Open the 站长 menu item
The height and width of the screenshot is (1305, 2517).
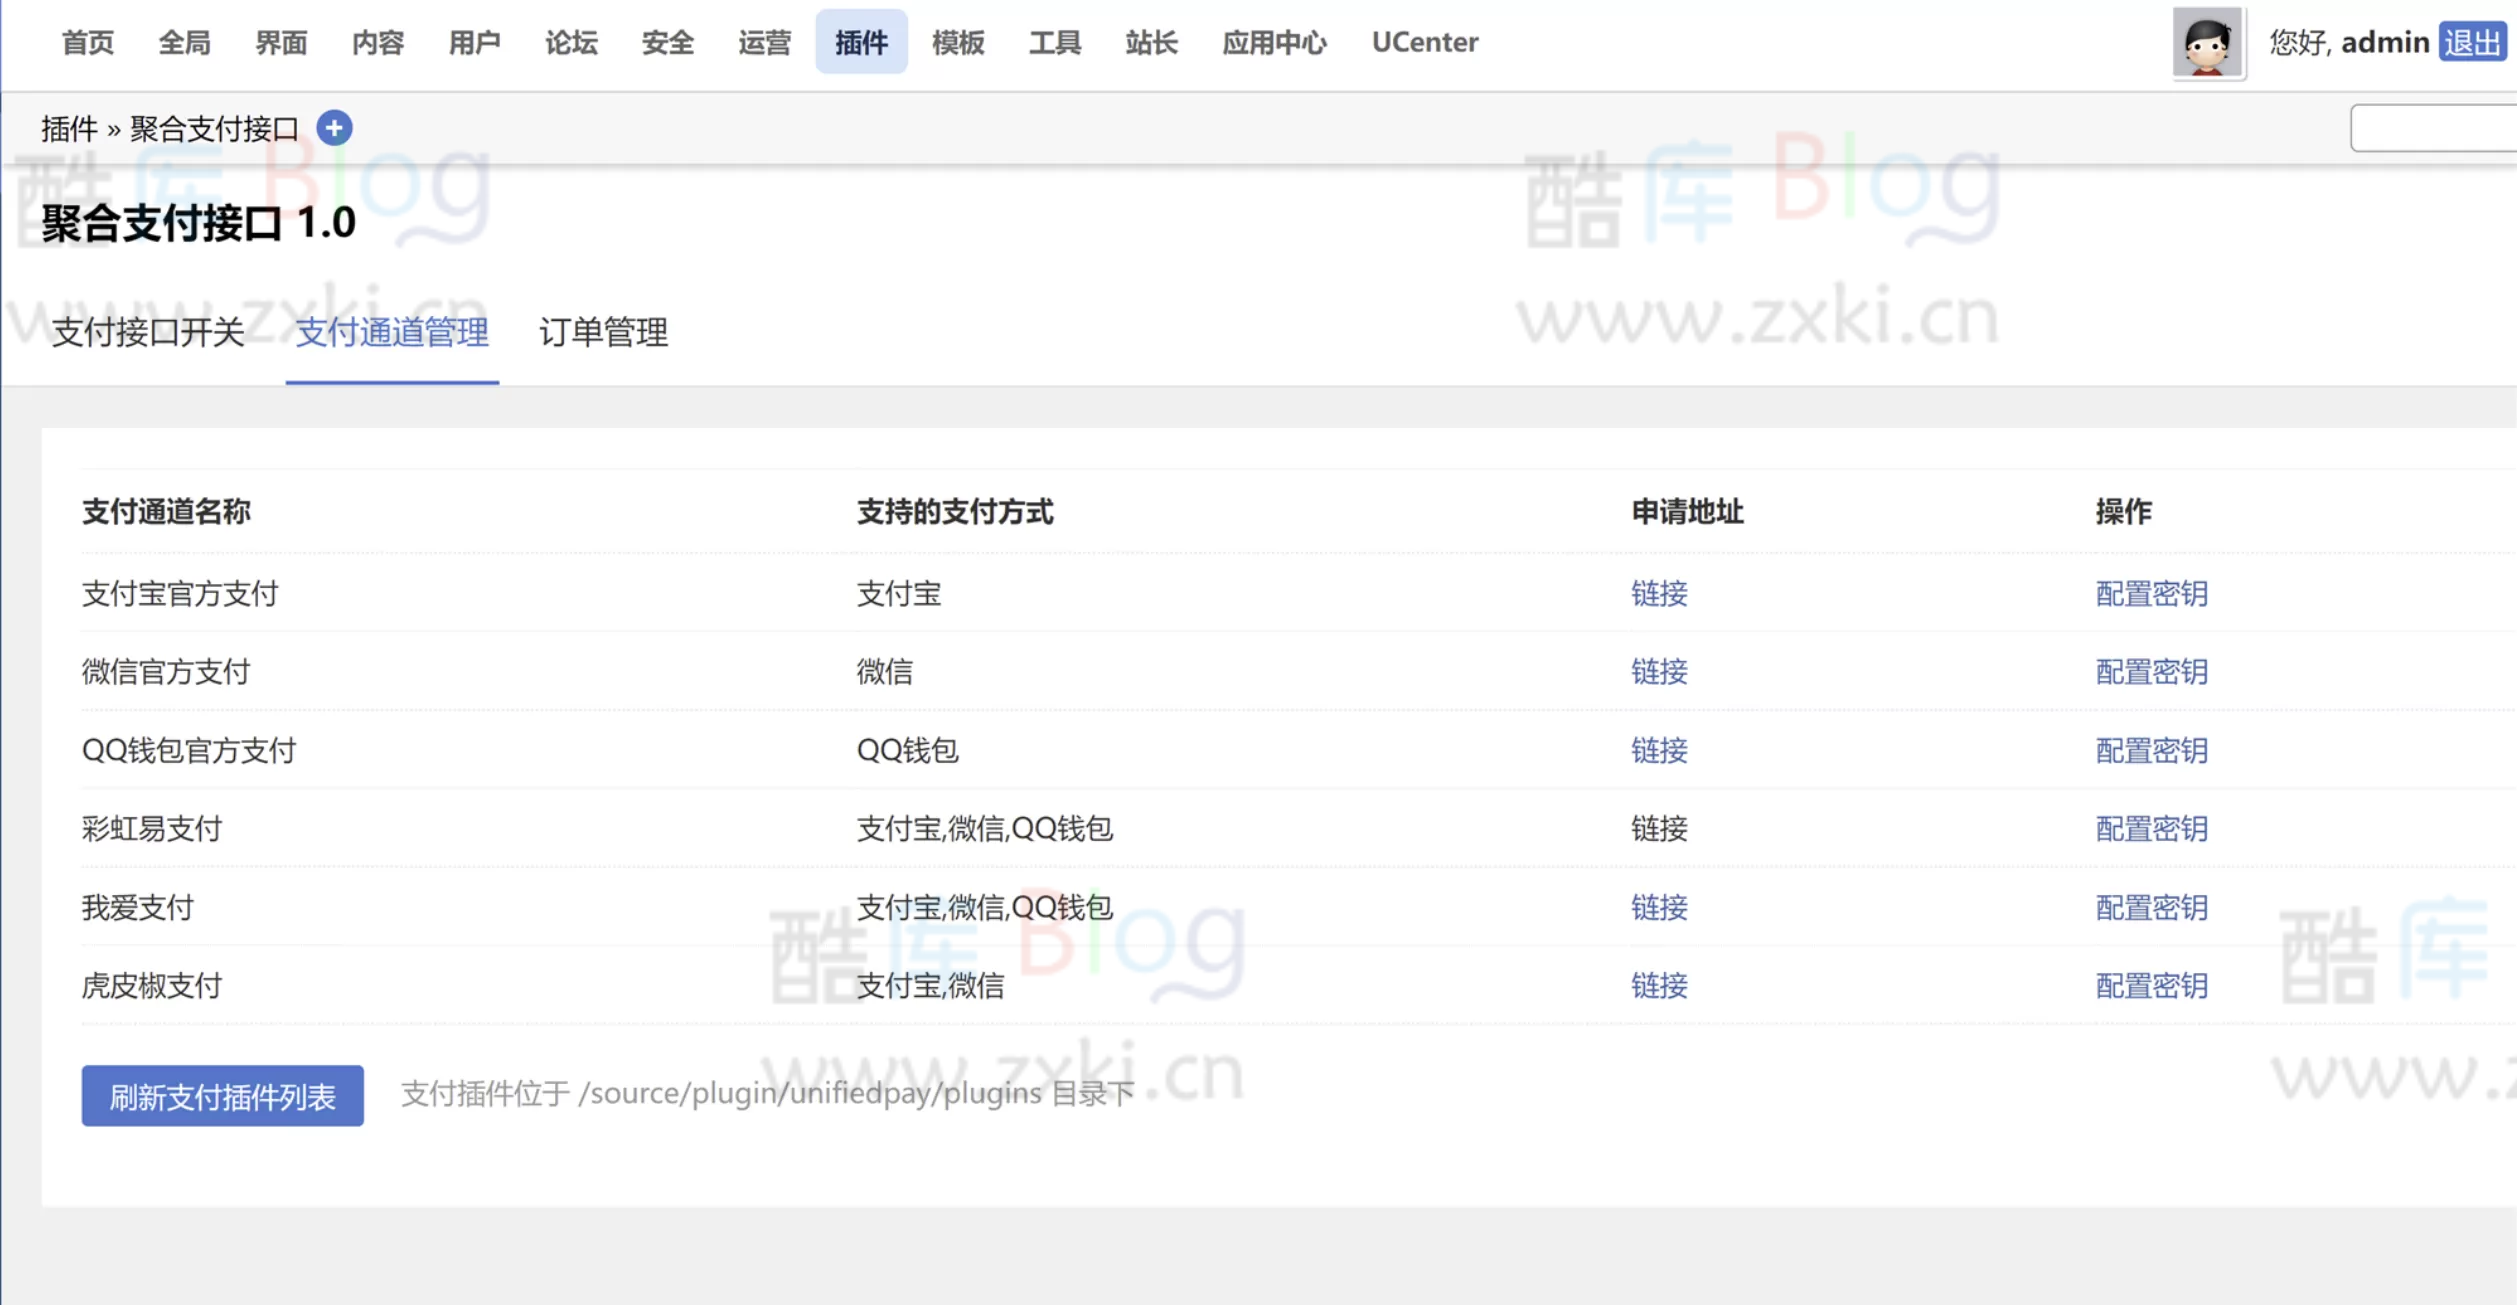coord(1150,43)
